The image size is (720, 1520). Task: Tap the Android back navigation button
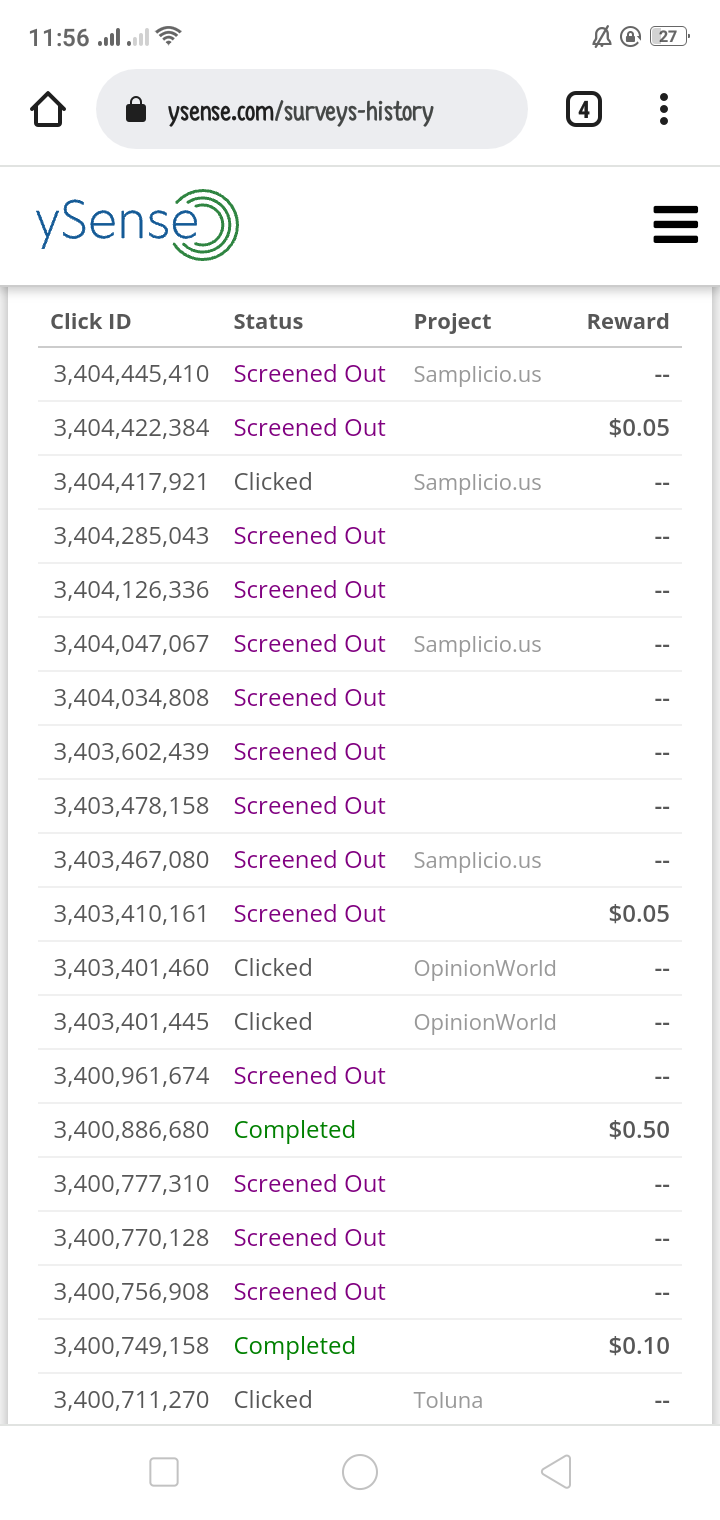(x=556, y=1472)
